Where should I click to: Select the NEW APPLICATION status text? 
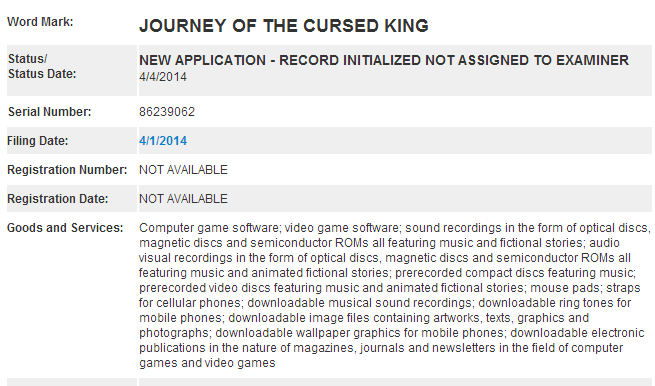(383, 60)
